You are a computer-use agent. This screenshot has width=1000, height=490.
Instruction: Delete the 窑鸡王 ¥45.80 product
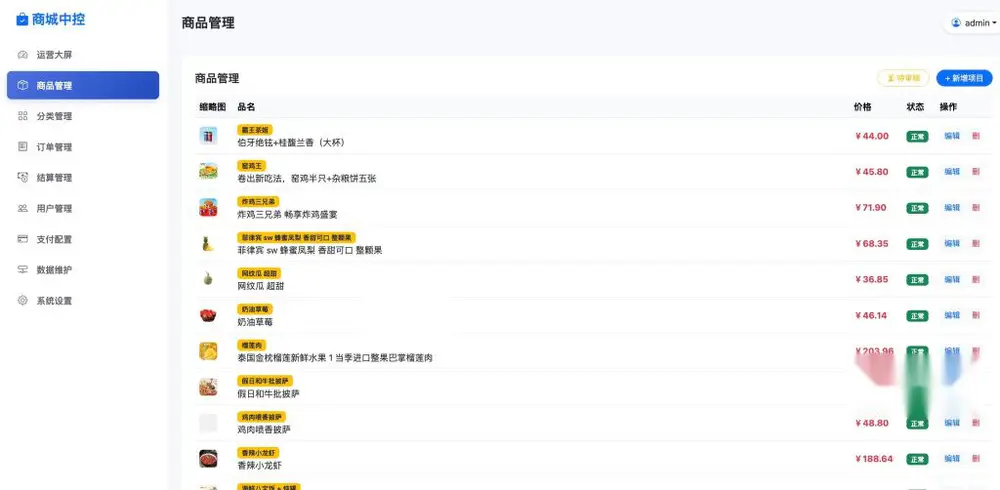[976, 172]
